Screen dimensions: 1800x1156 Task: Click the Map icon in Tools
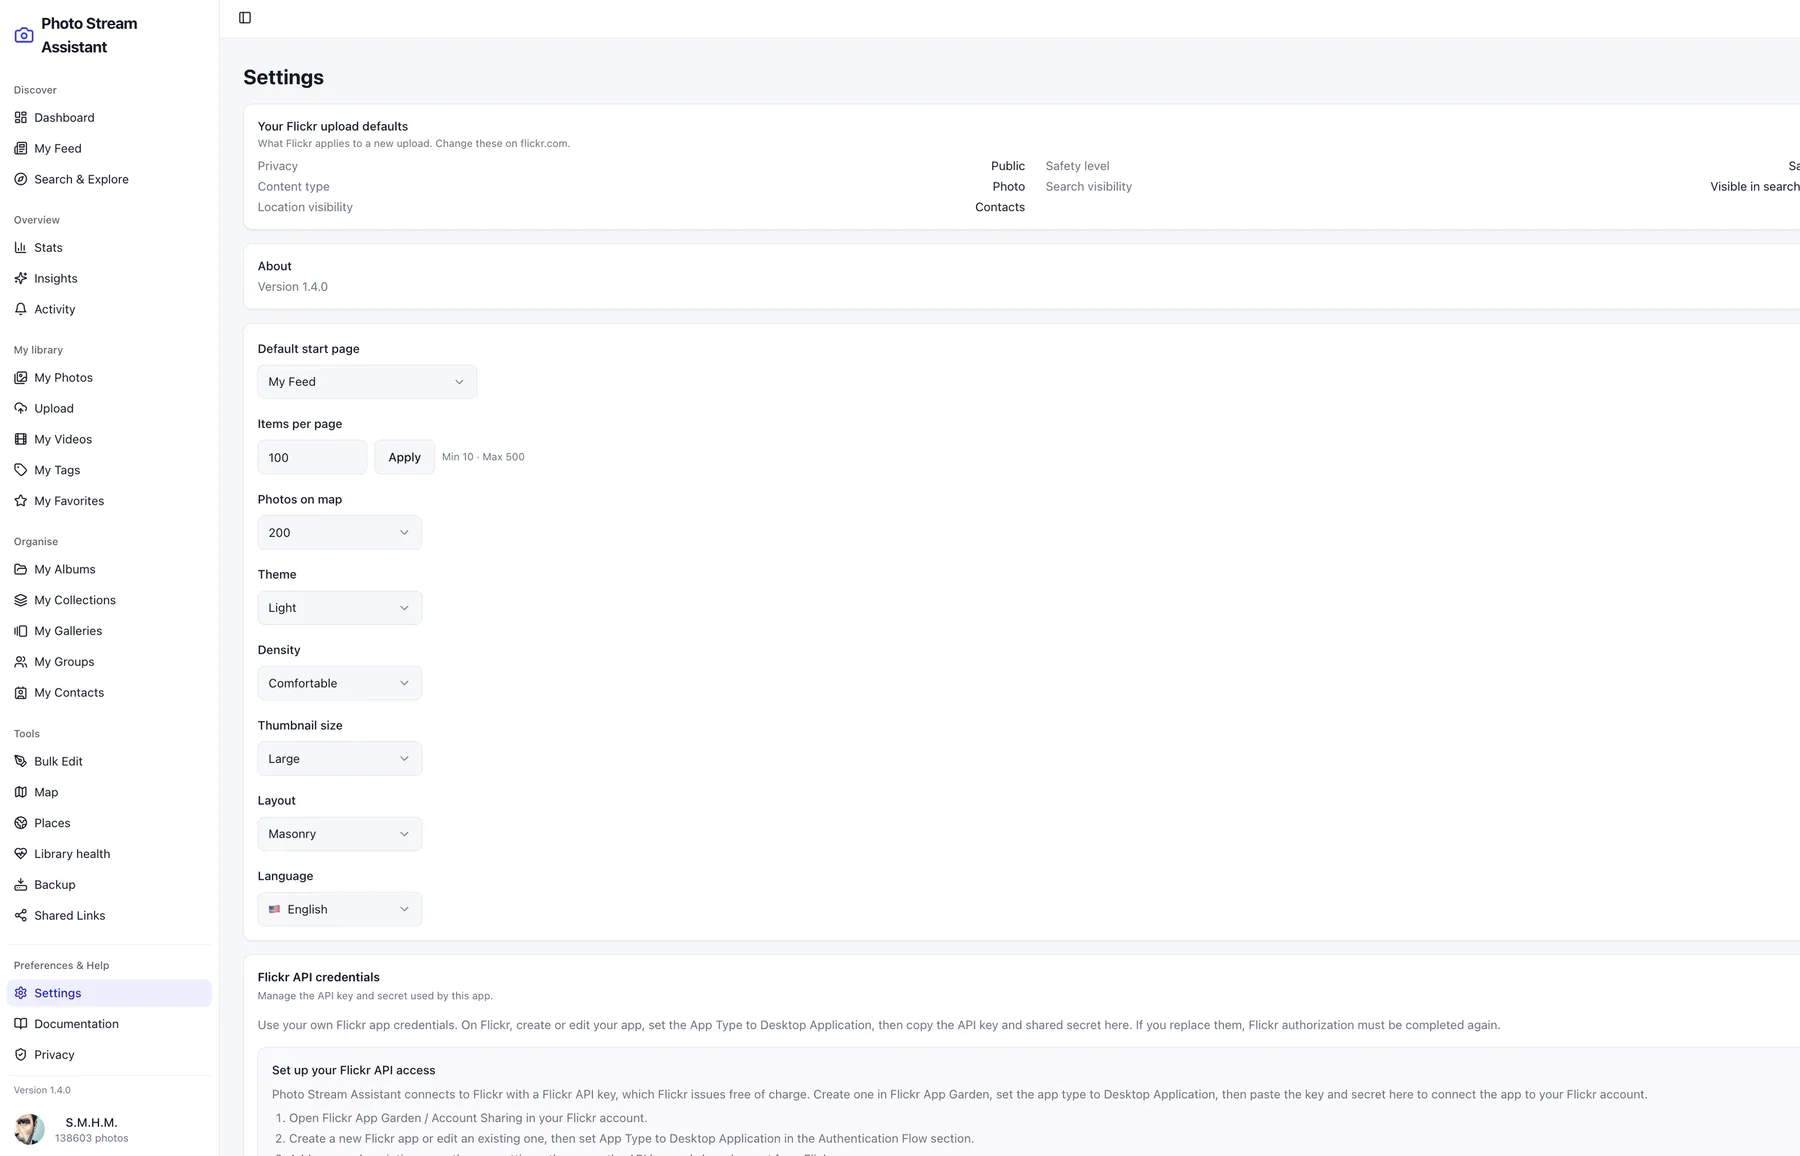(21, 792)
